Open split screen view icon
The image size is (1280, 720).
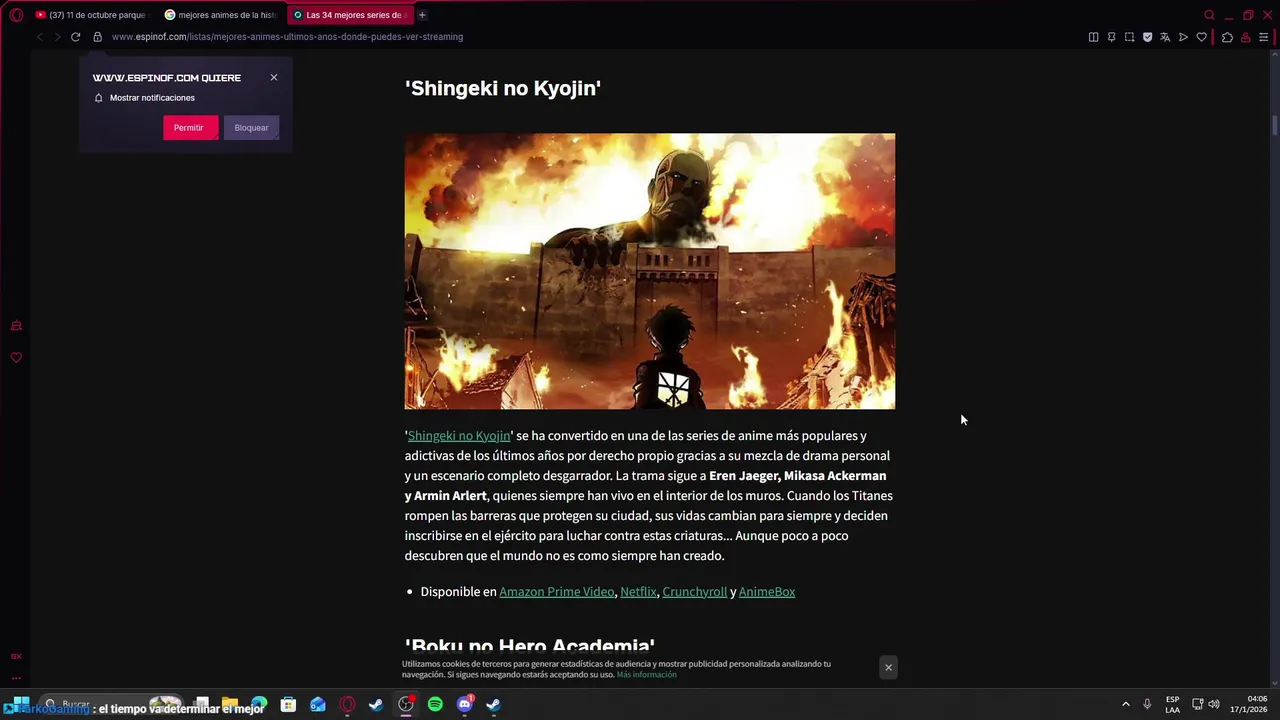(1093, 37)
